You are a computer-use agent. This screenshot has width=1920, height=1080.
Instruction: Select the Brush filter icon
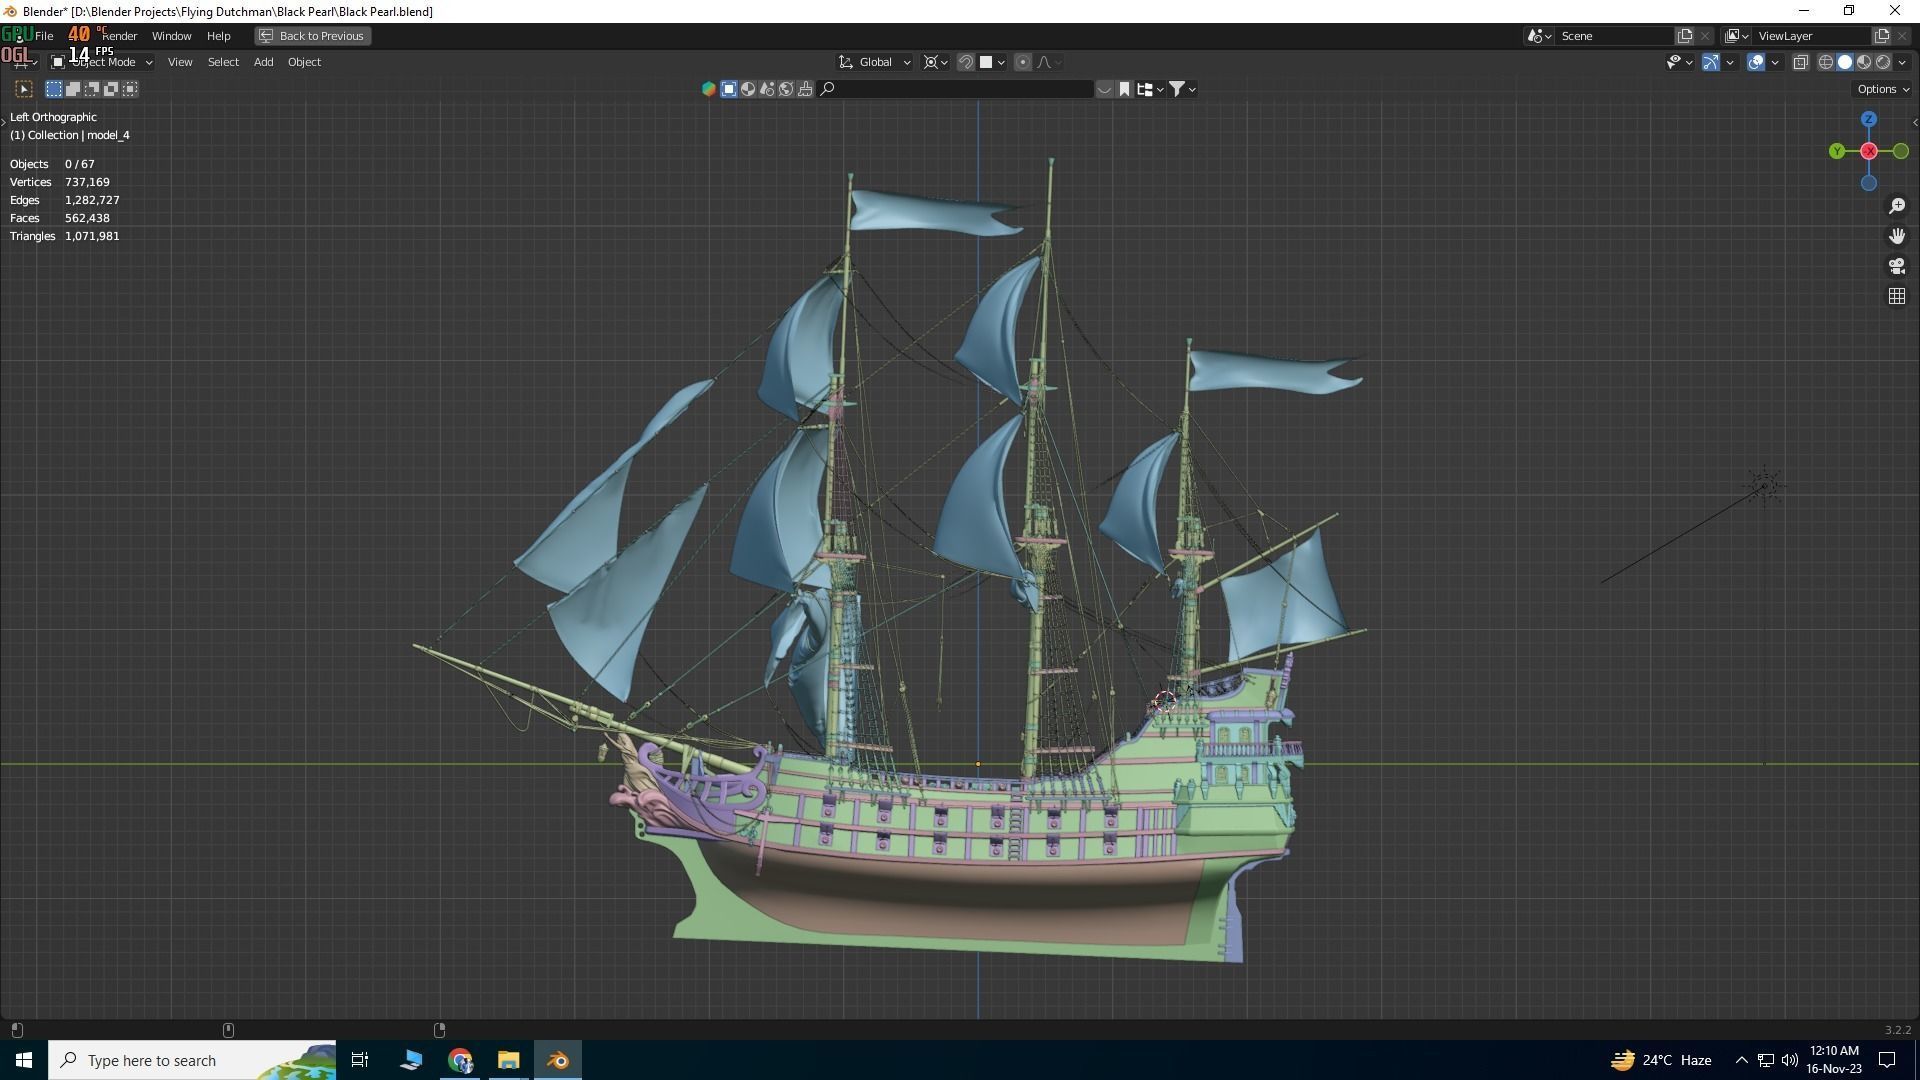click(805, 89)
